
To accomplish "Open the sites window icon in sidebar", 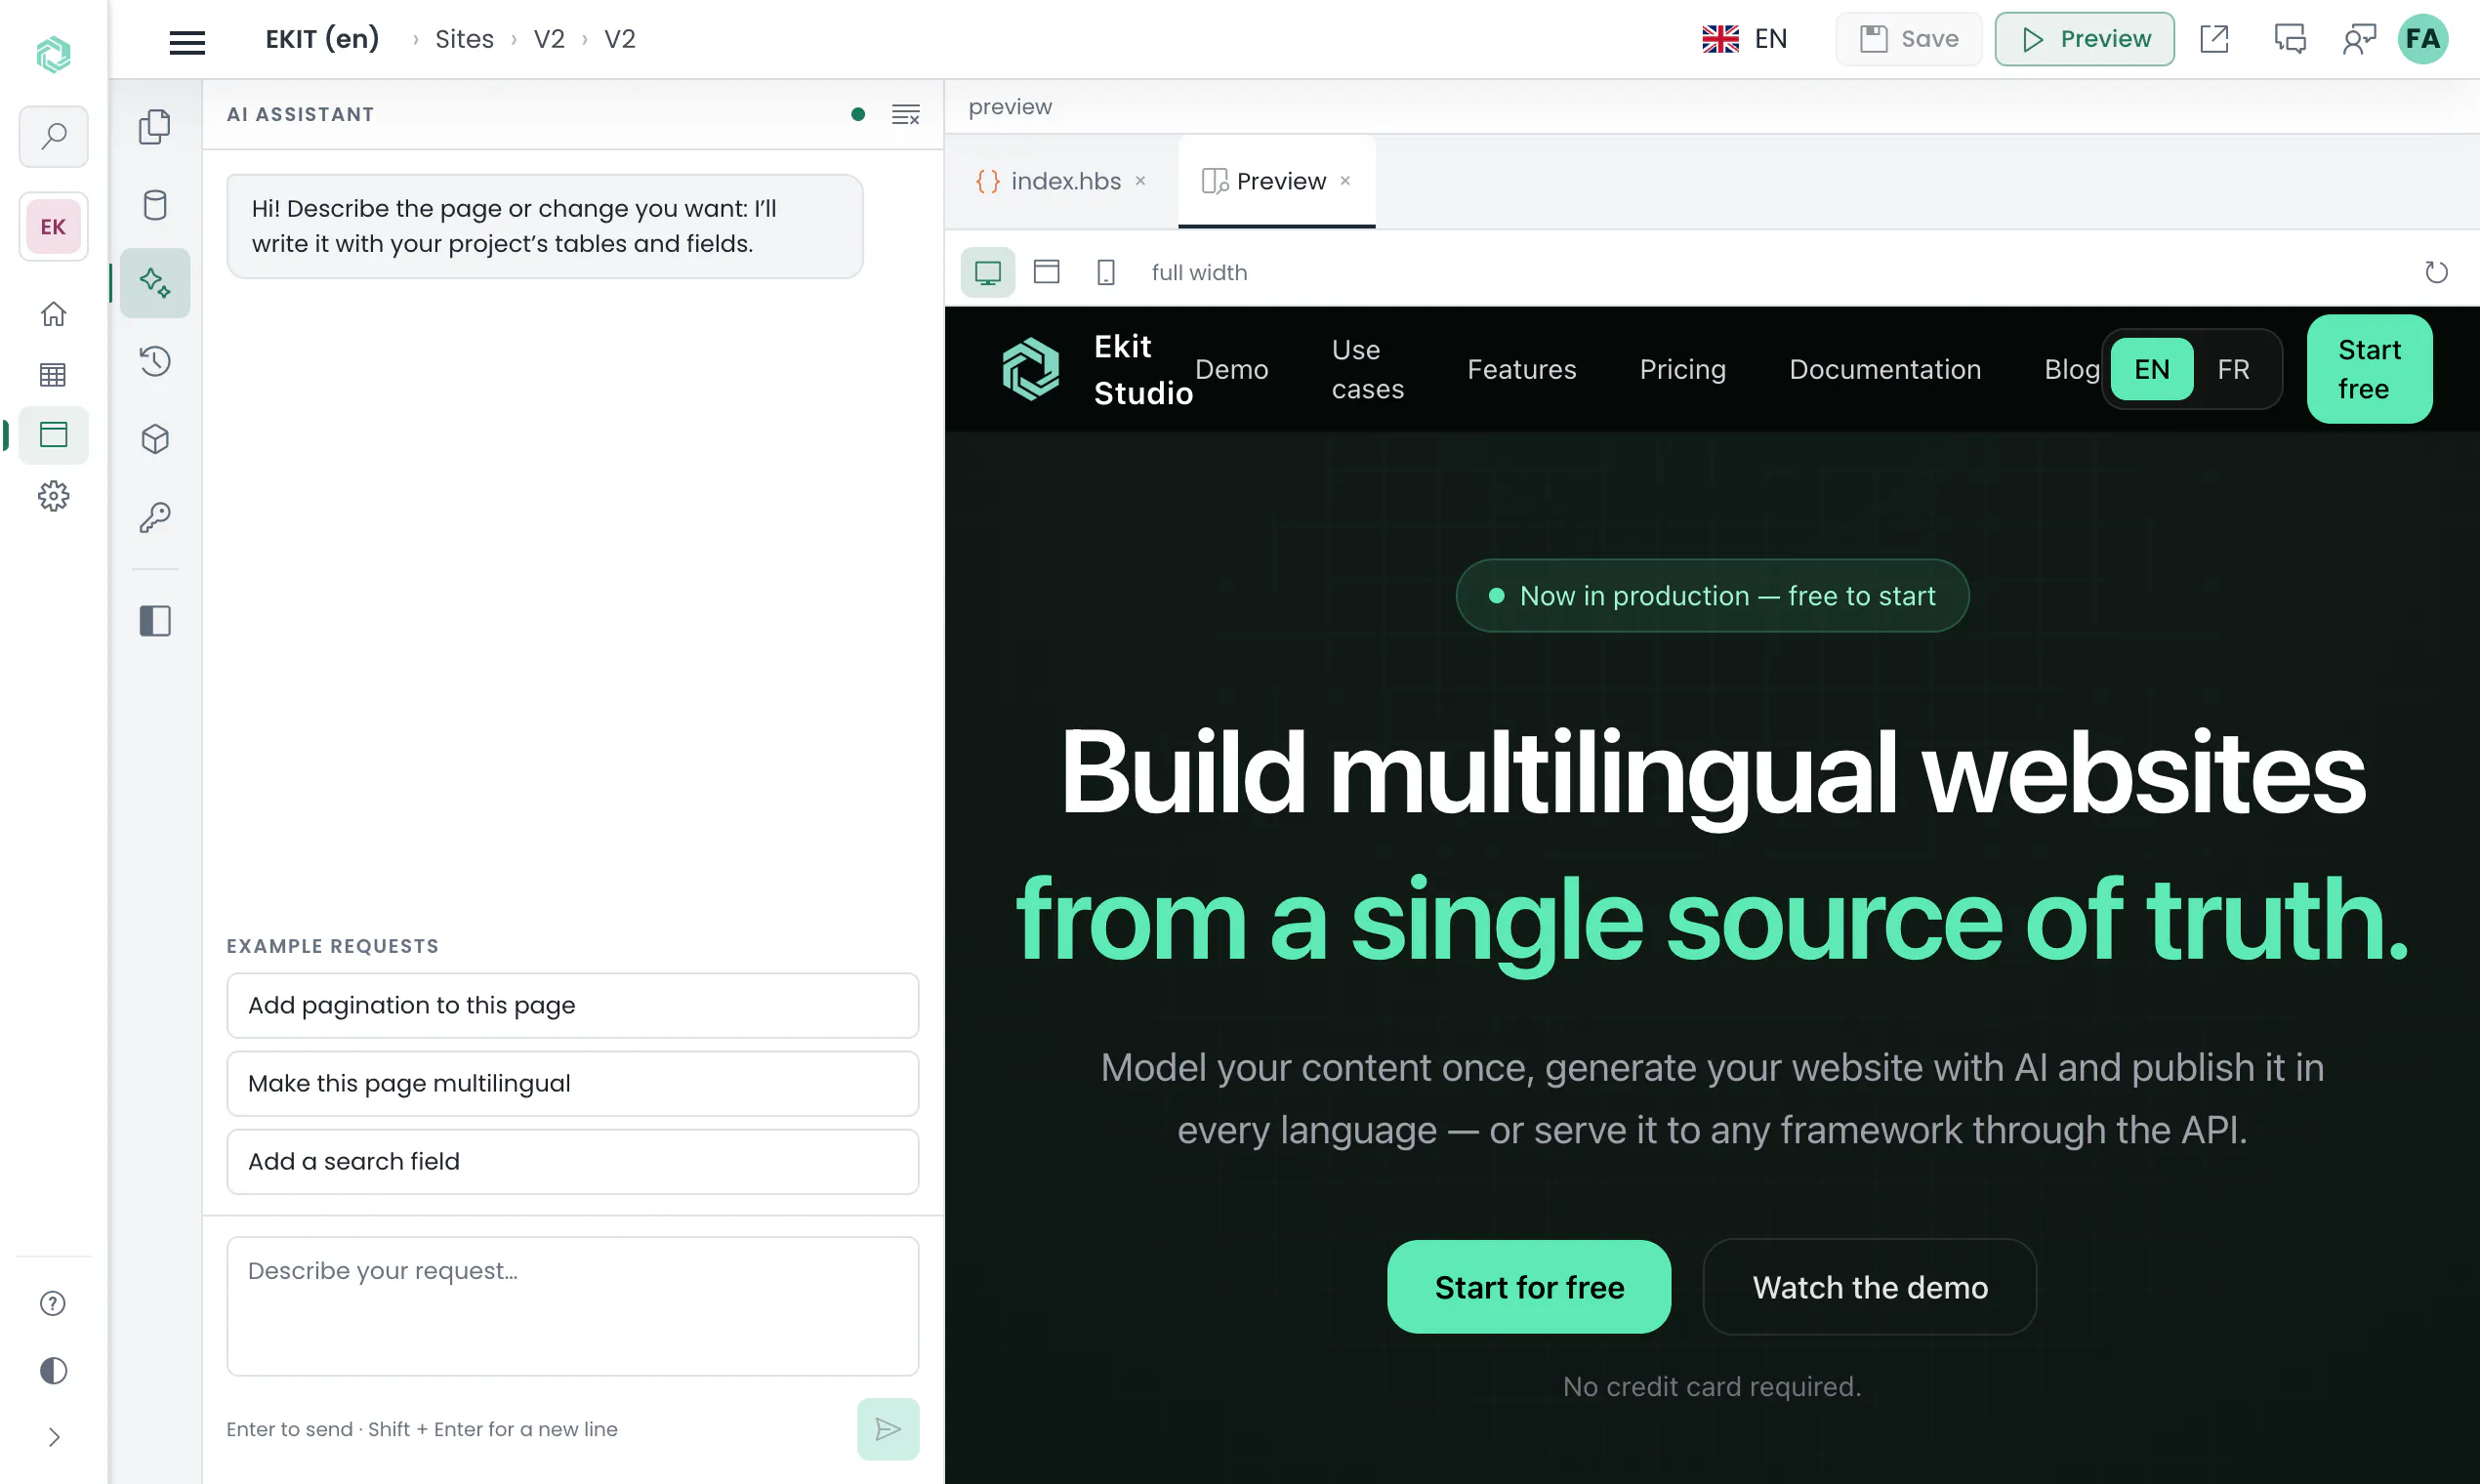I will 54,435.
